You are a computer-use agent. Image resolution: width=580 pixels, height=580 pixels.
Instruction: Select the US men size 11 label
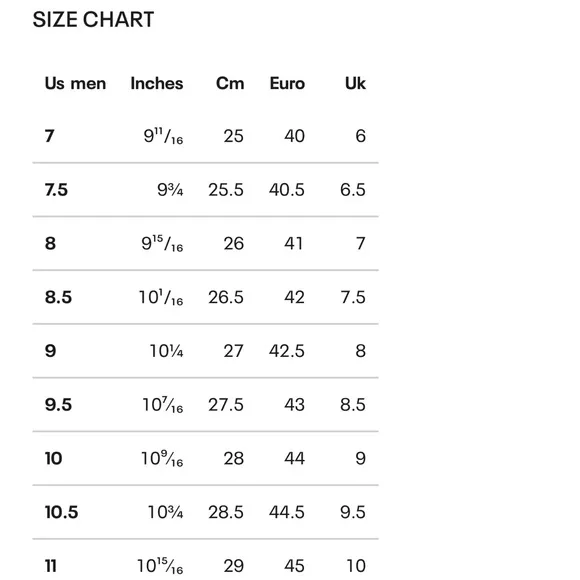[x=51, y=566]
